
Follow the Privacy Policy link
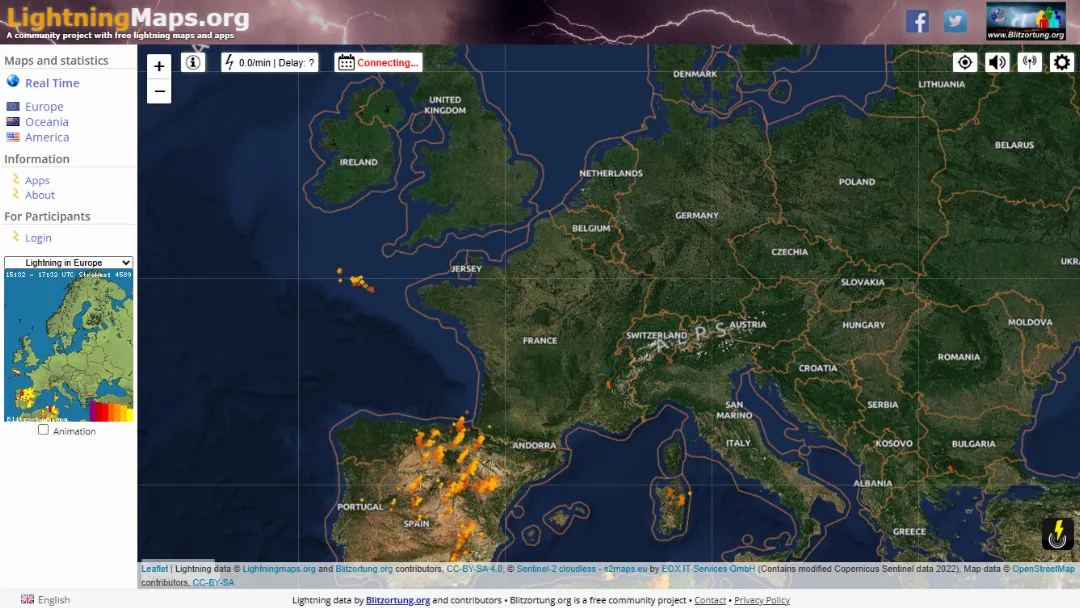coord(761,599)
